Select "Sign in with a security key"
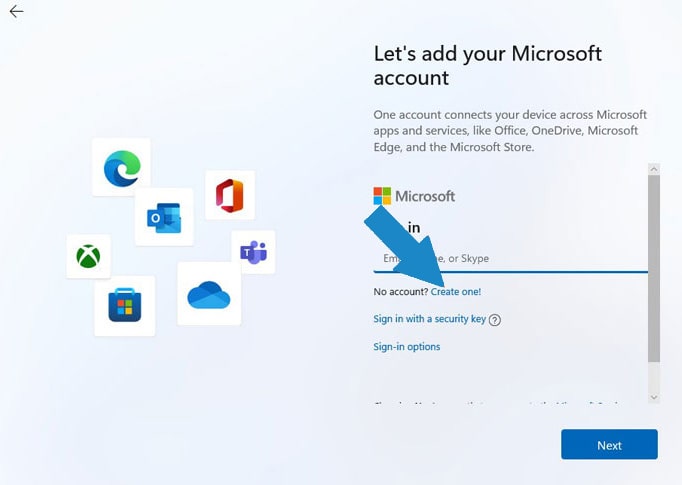 429,320
